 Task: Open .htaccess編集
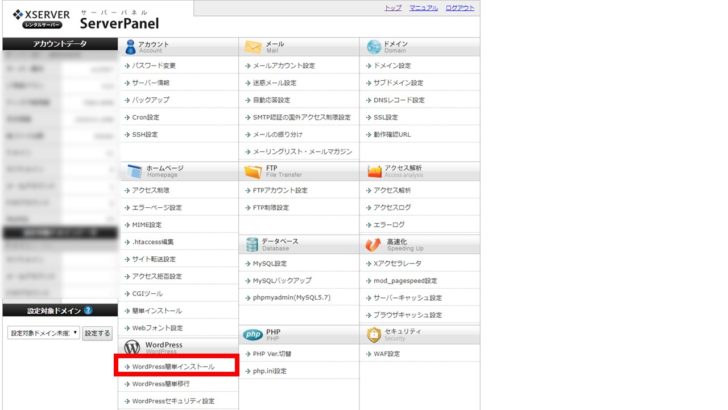[153, 242]
